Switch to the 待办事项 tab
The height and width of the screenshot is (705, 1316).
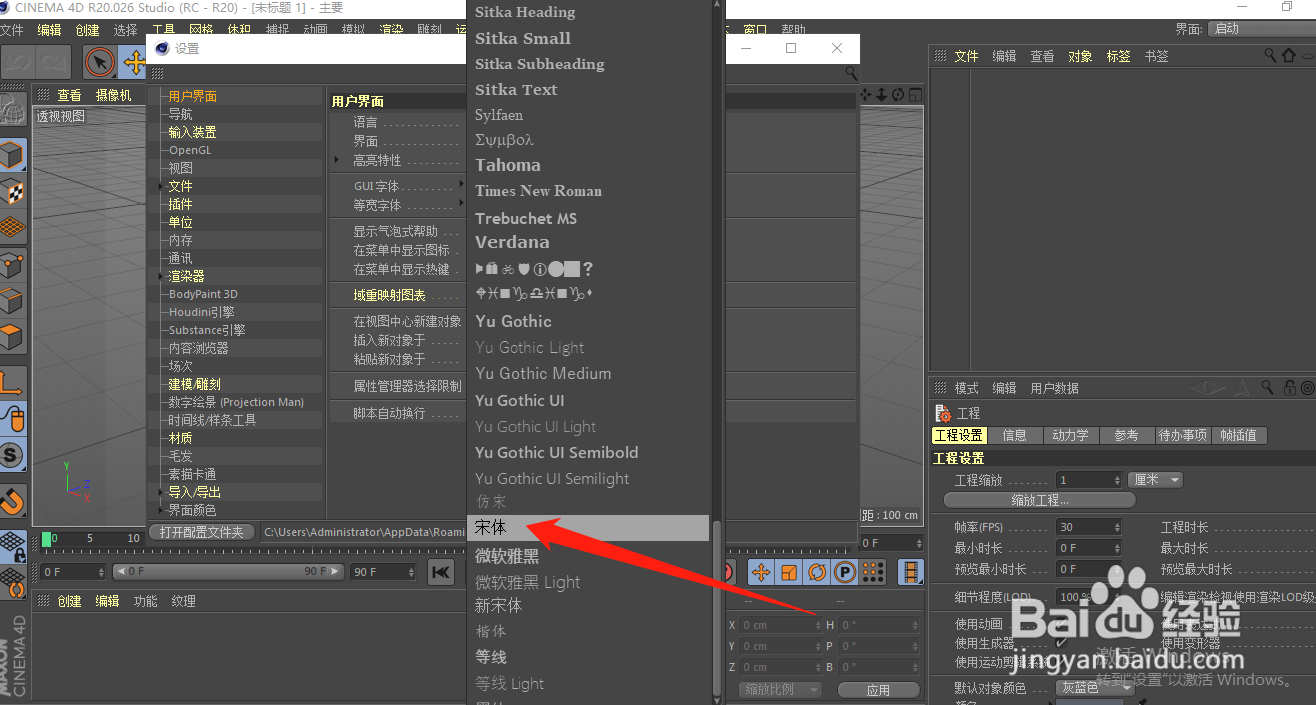[x=1182, y=435]
